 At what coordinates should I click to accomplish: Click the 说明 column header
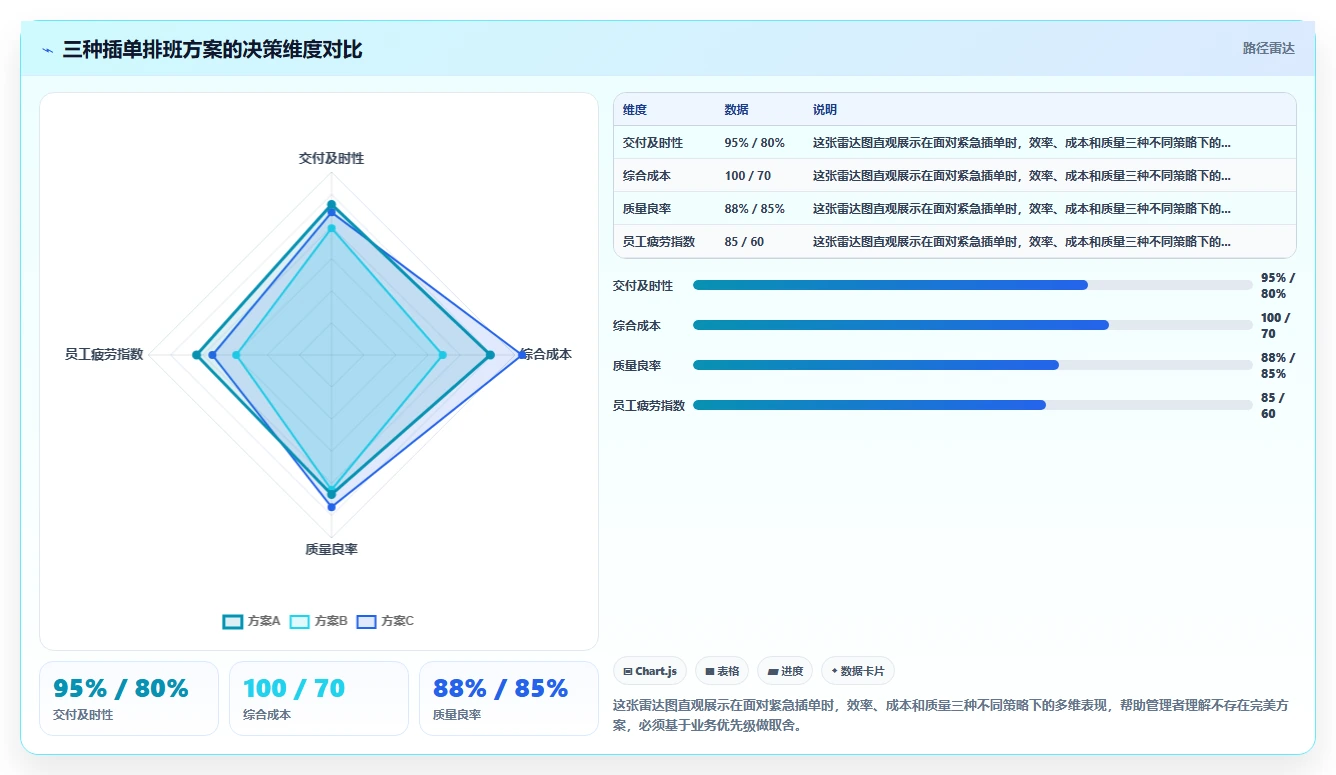coord(825,110)
